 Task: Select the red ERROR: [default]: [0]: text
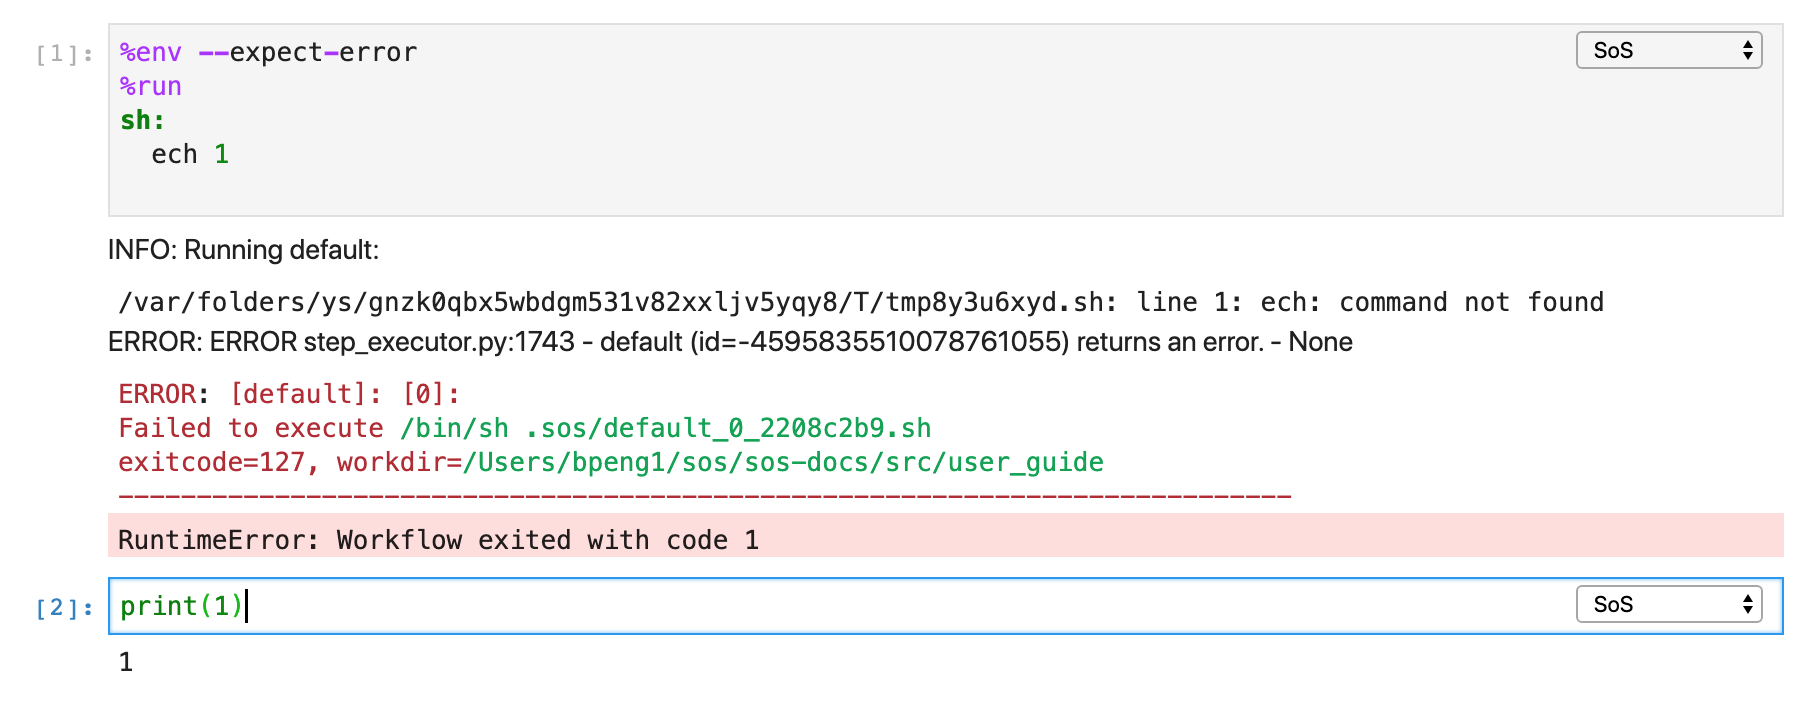click(x=288, y=394)
